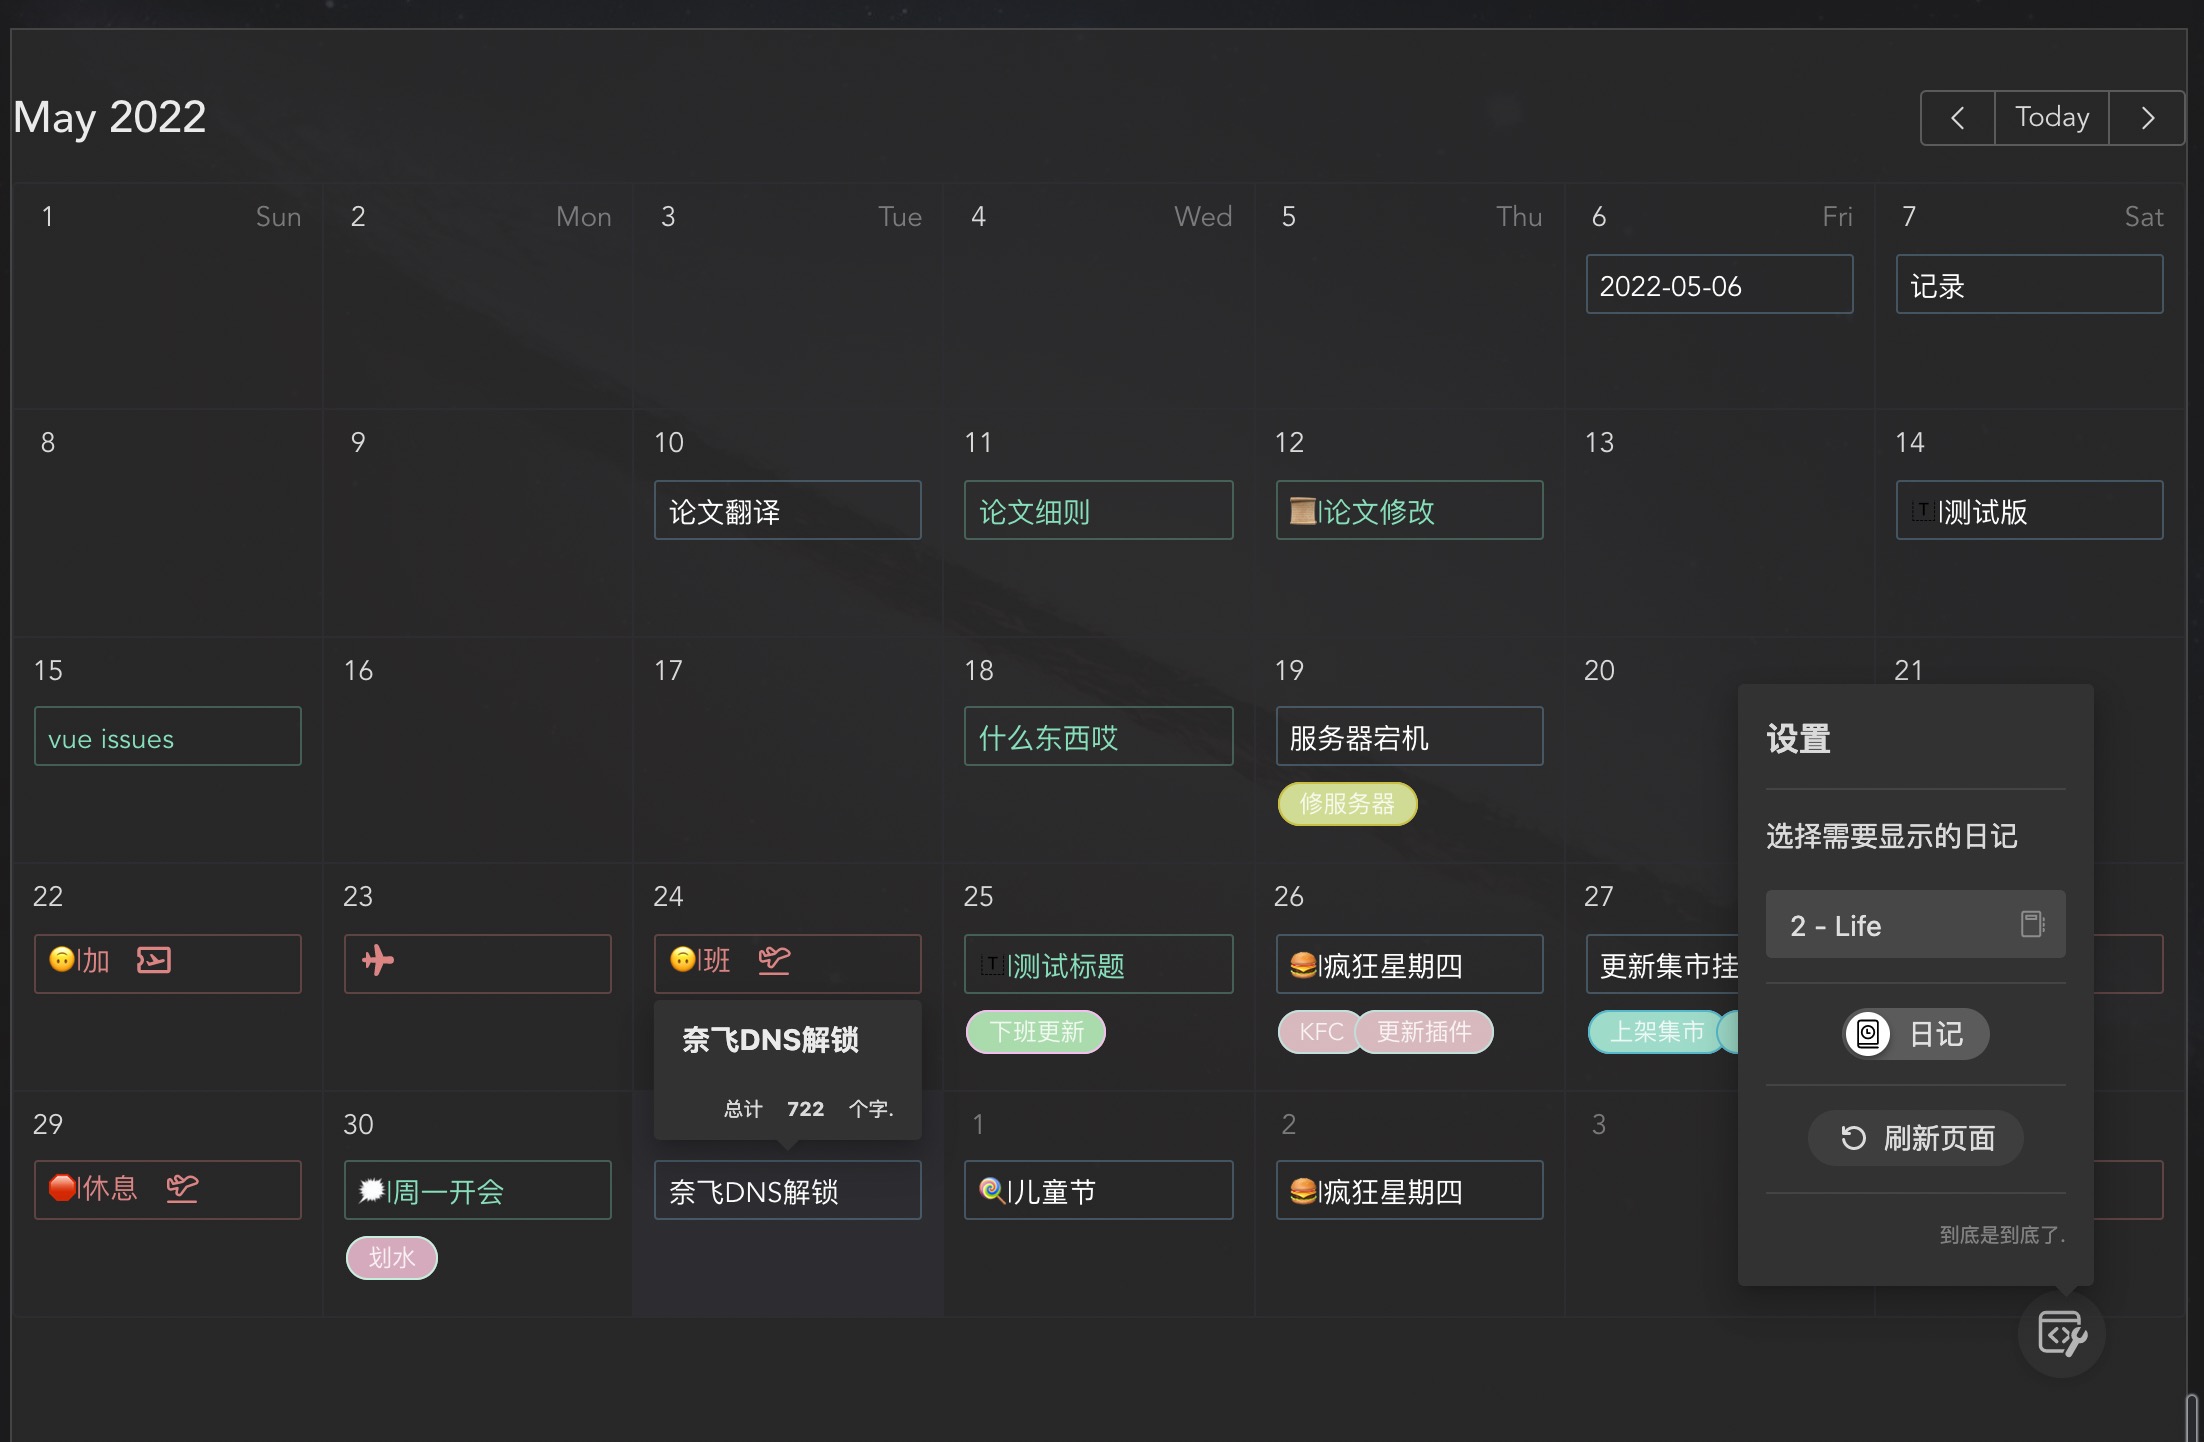This screenshot has width=2204, height=1442.
Task: Open the 服务器宕机 entry on May 19
Action: [x=1408, y=738]
